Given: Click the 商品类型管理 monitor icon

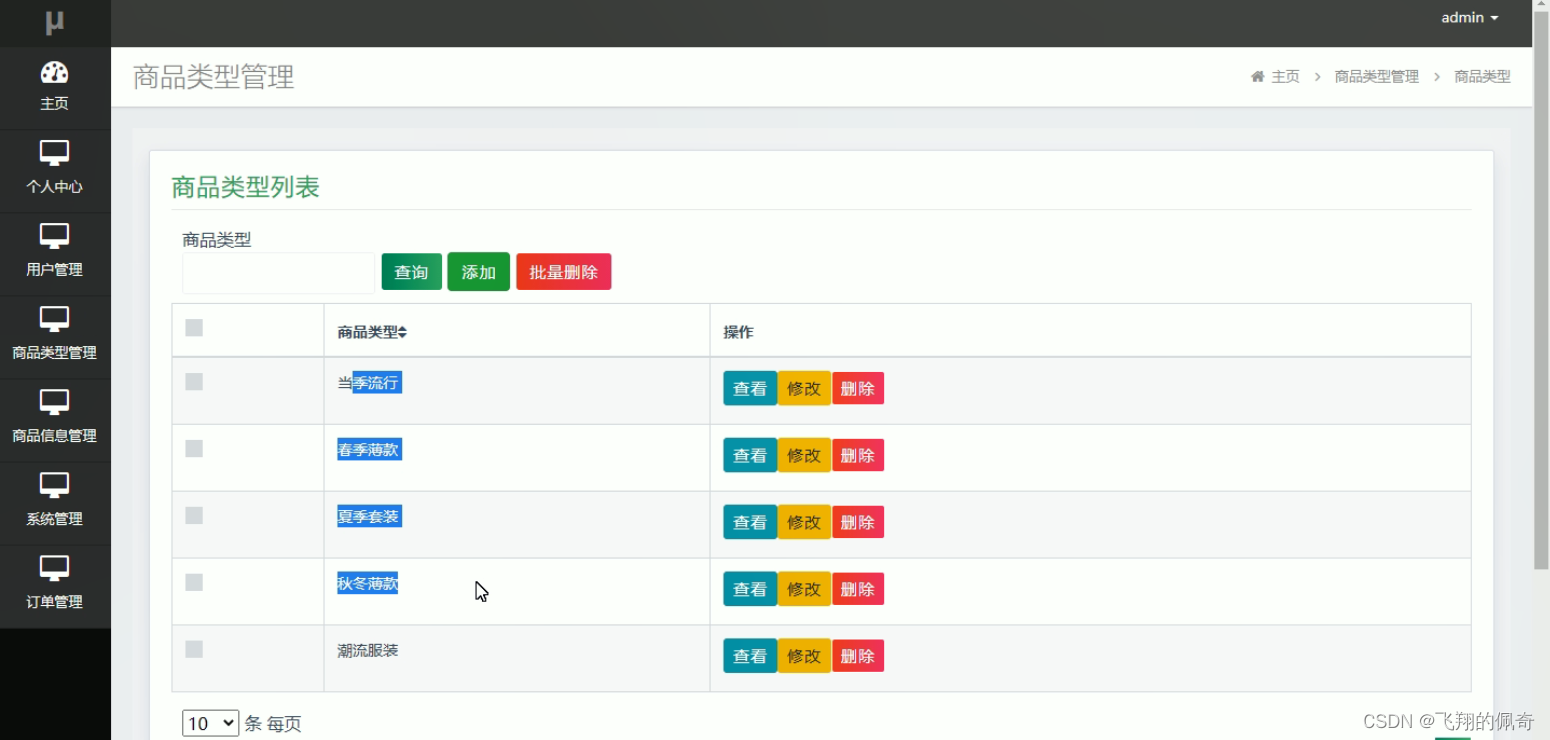Looking at the screenshot, I should 54,320.
